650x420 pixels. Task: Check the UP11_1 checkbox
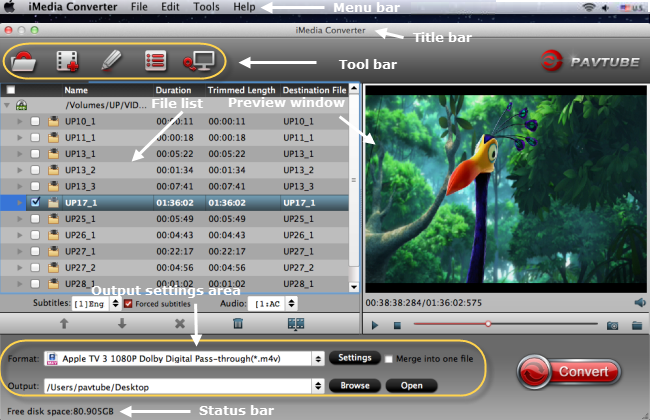click(35, 137)
